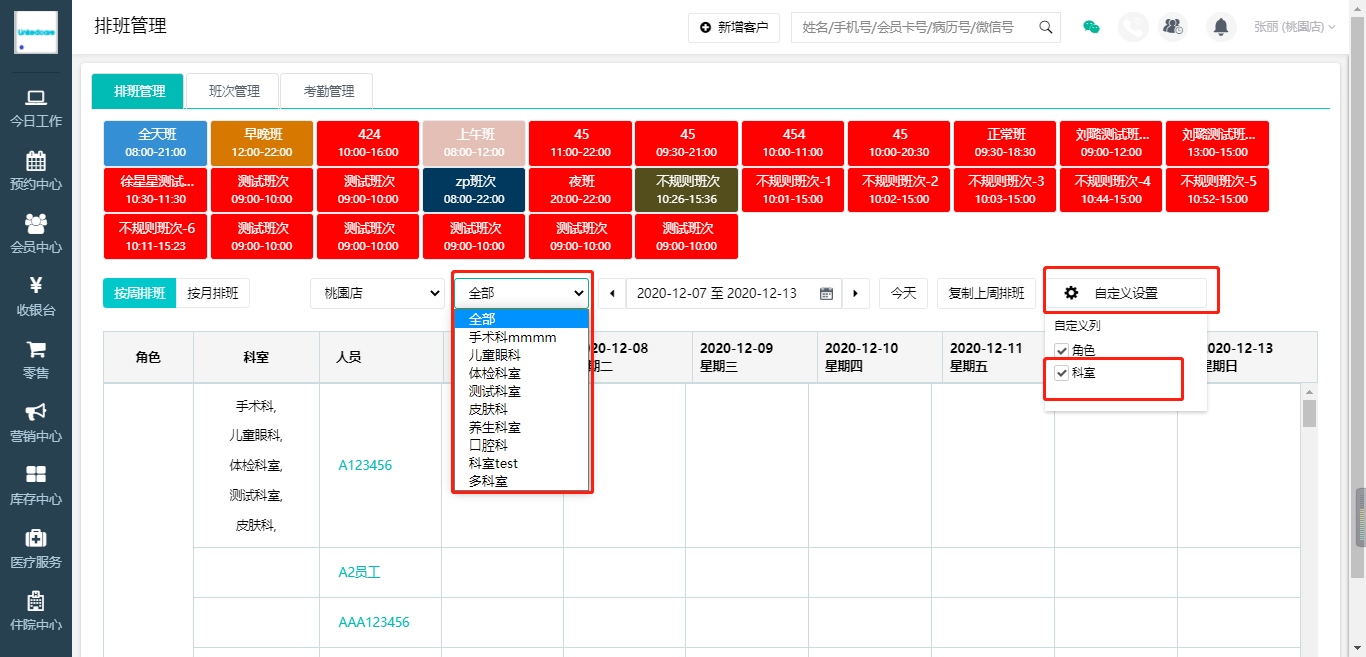
Task: Click the 复制上周排班 button
Action: [986, 293]
